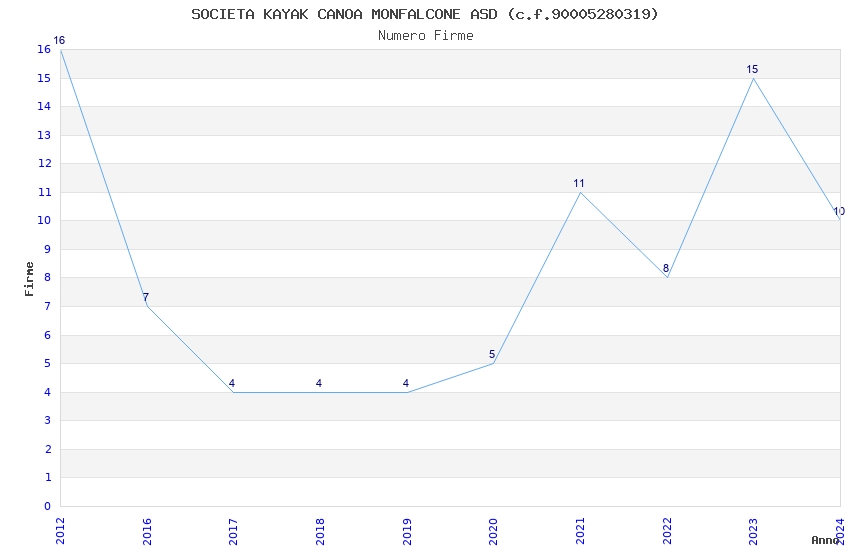850x550 pixels.
Task: Select y-axis tick label 1
Action: [x=48, y=477]
